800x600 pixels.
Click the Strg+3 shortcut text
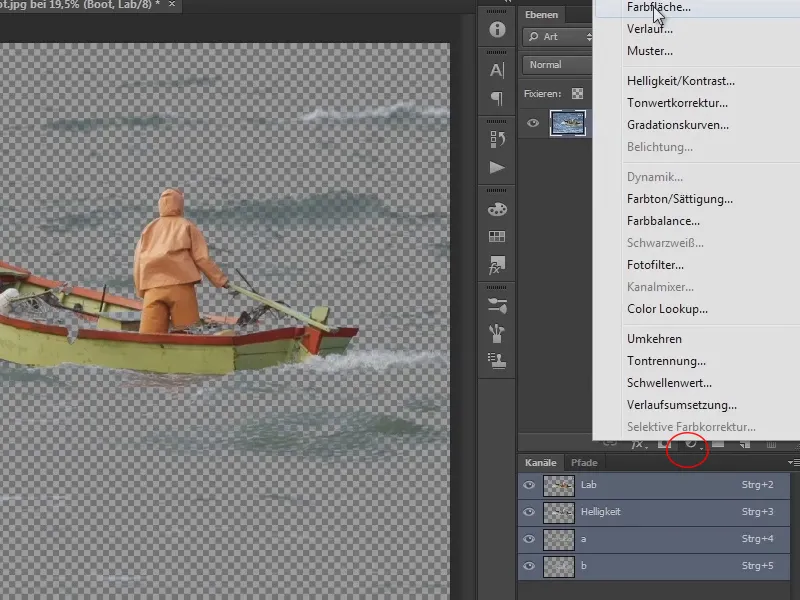tap(757, 512)
